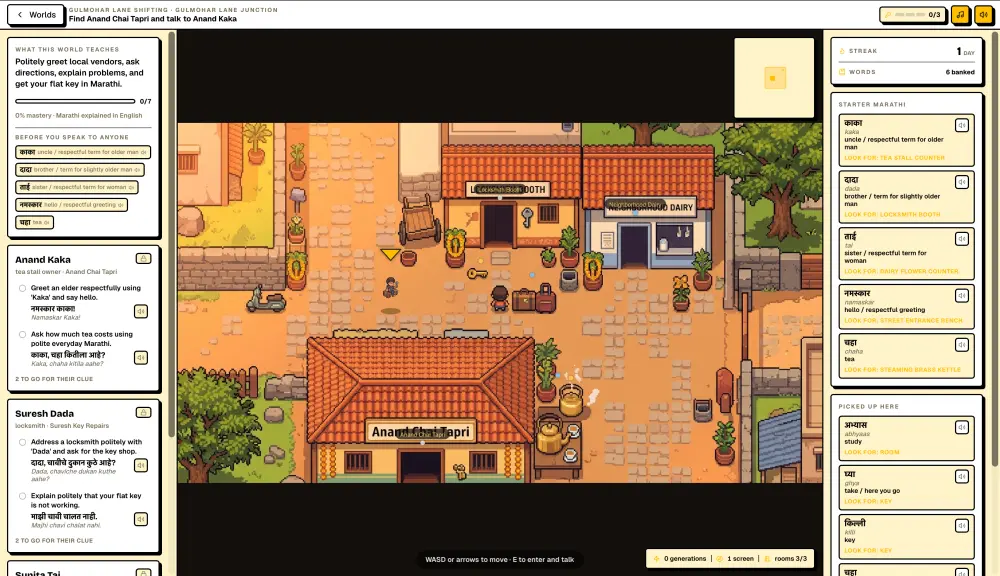The height and width of the screenshot is (576, 1000).
Task: Play pronunciation of Namaskar Kaka phrase
Action: [141, 311]
